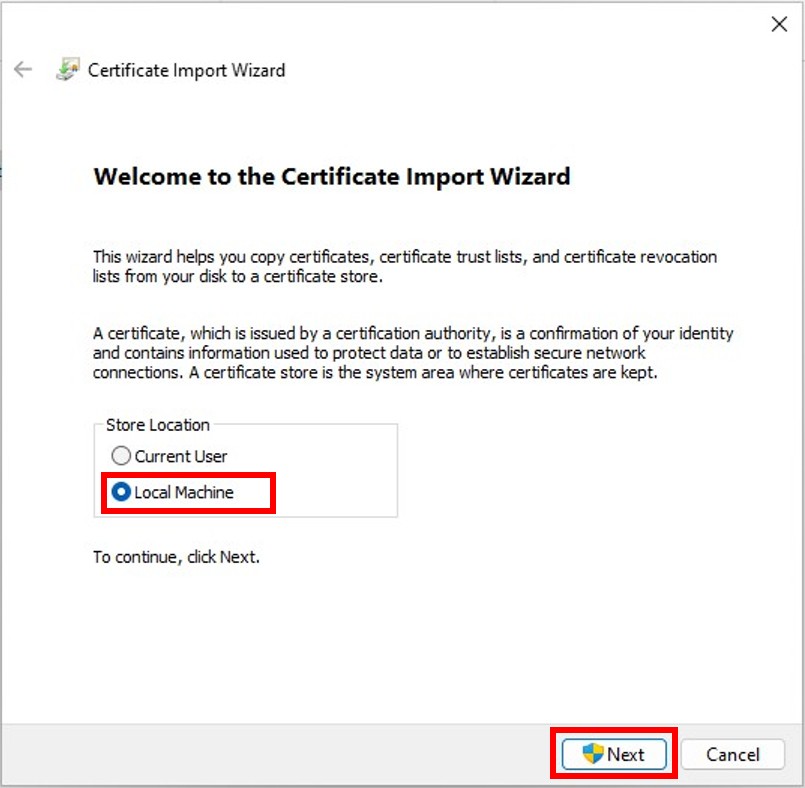Click the Welcome to the Certificate Import Wizard heading
Image resolution: width=805 pixels, height=788 pixels.
pos(331,177)
